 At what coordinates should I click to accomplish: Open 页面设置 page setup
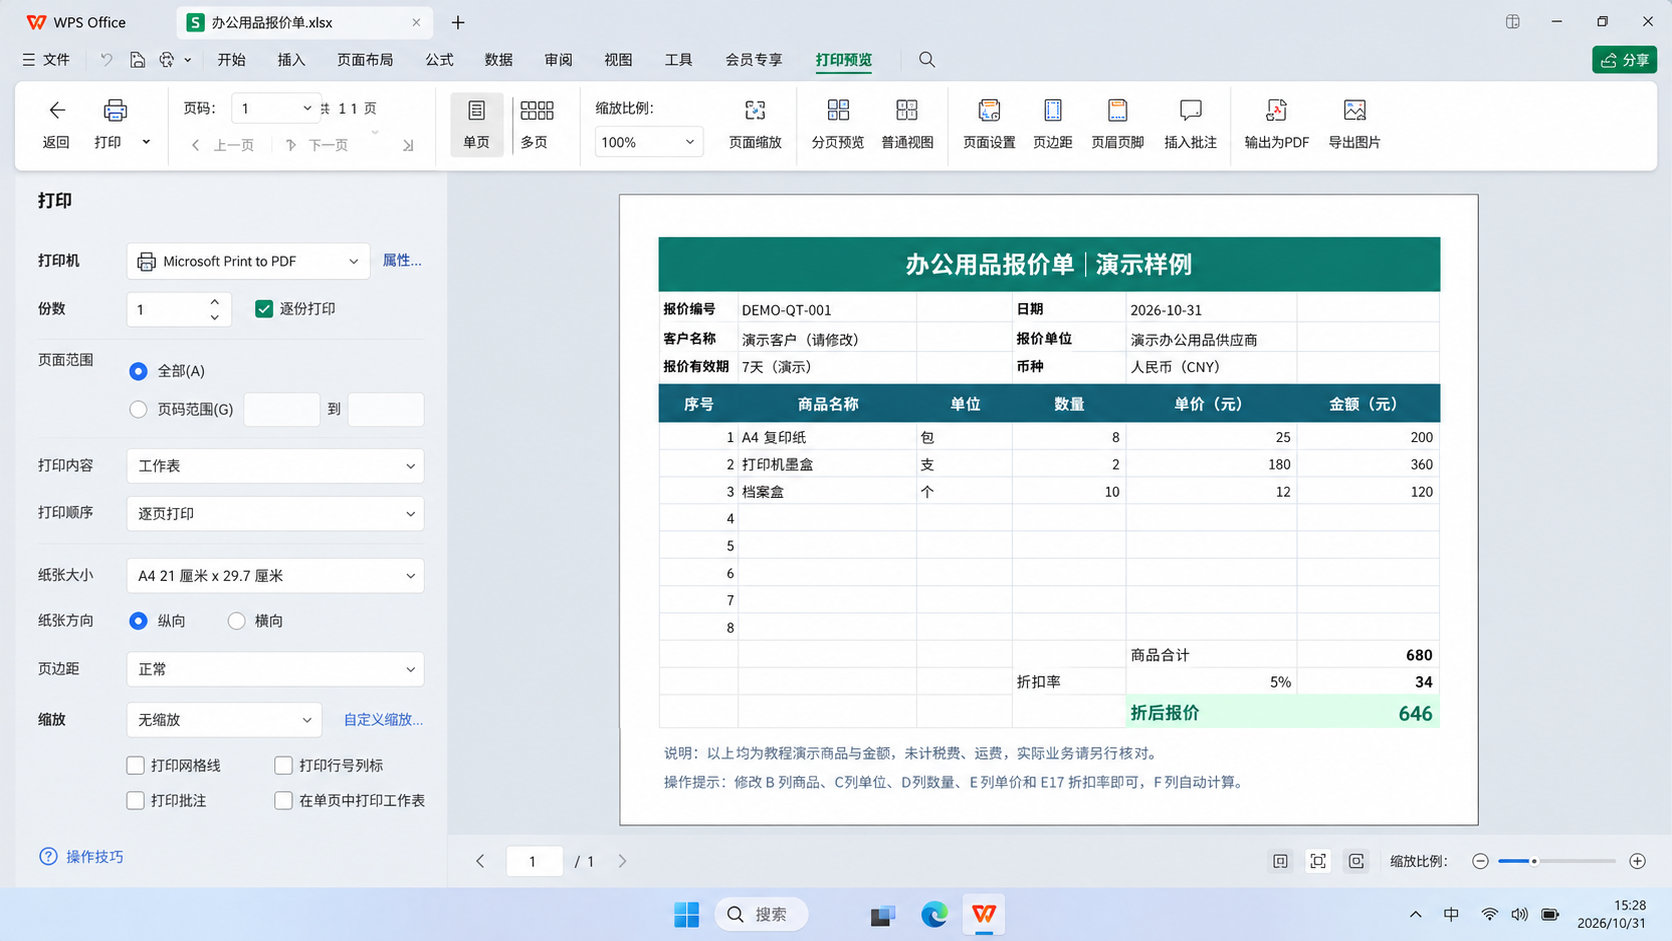click(x=989, y=124)
